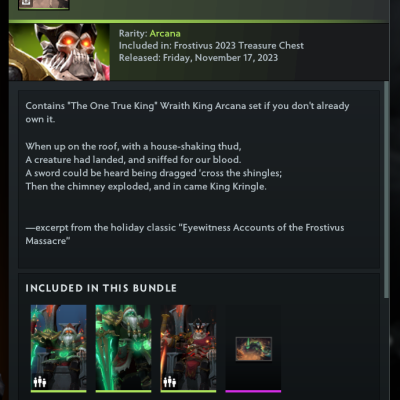Click the release date Friday, November 17, 2023
This screenshot has width=400, height=400.
point(220,58)
